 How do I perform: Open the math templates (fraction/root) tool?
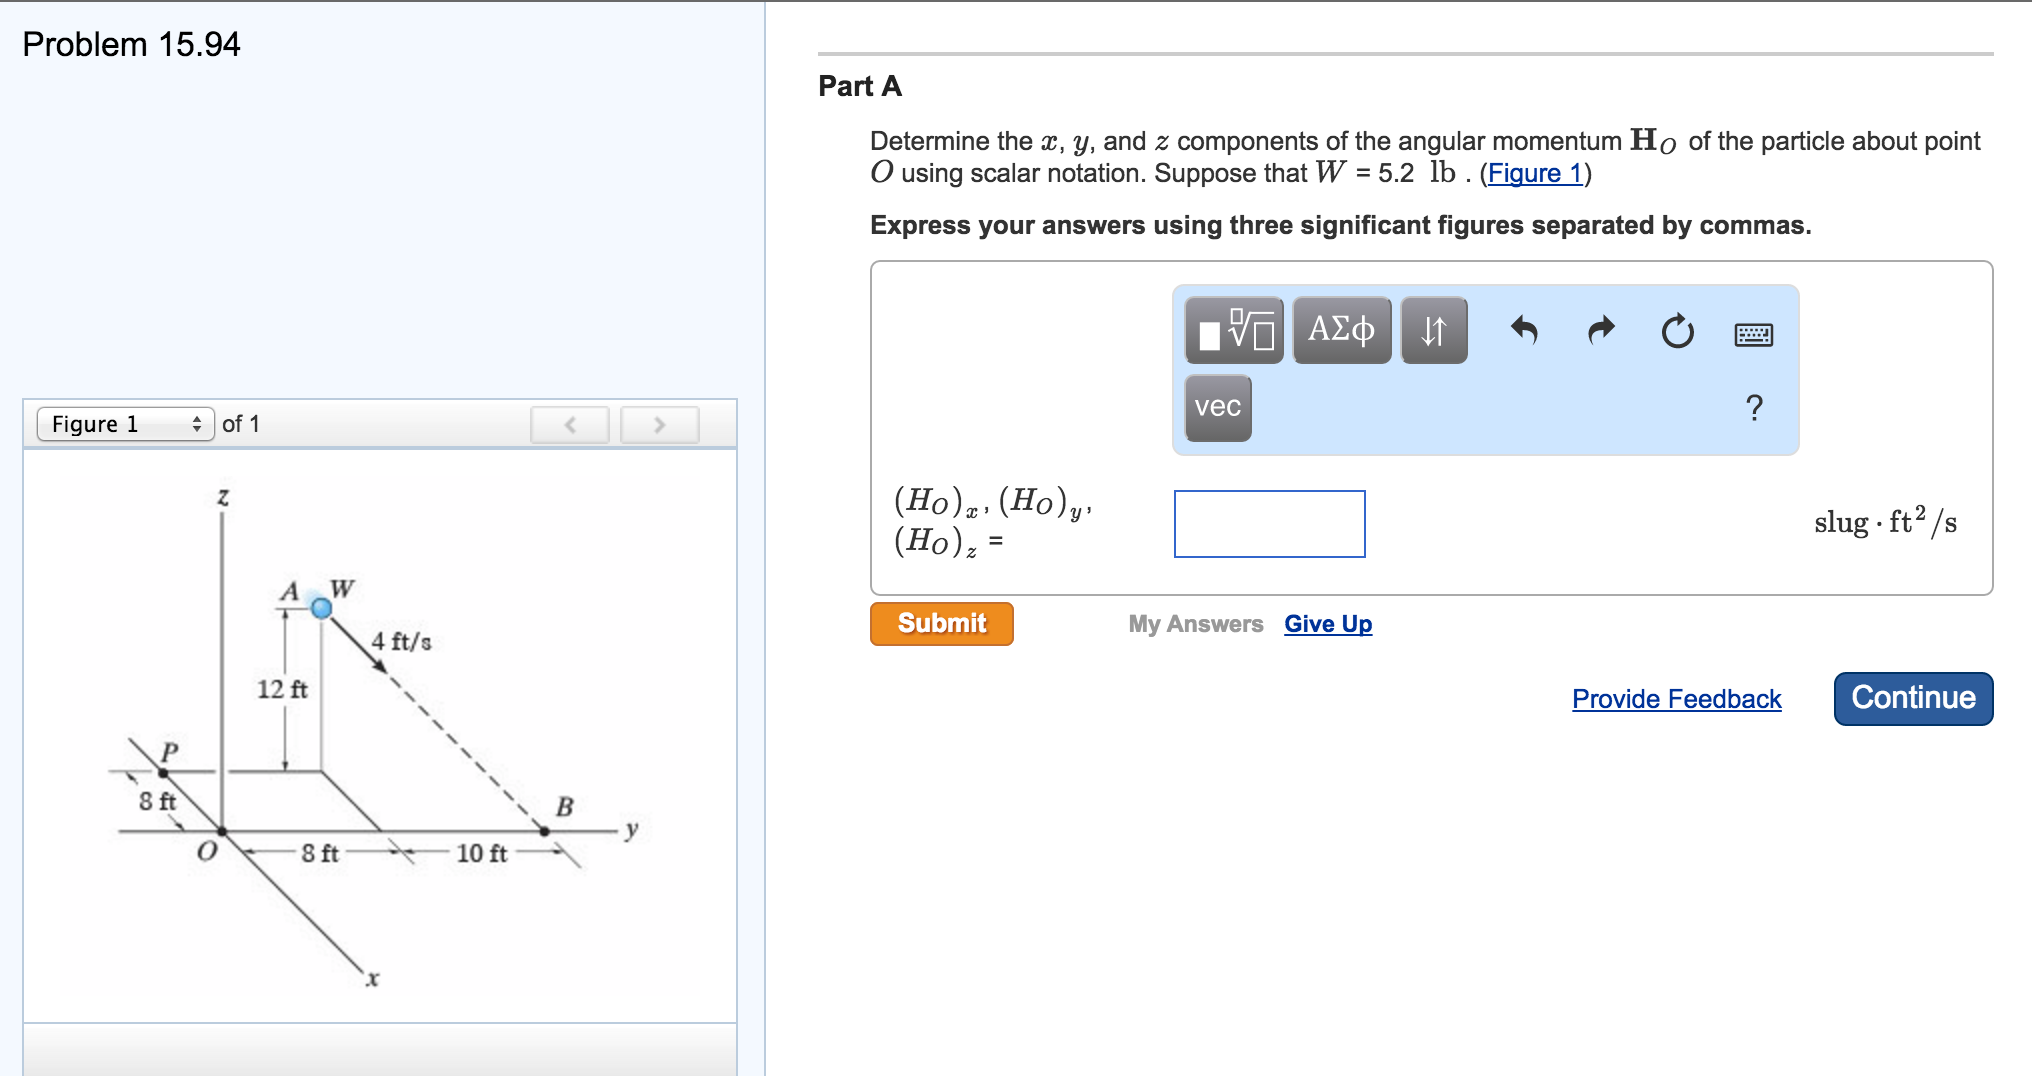tap(1234, 330)
